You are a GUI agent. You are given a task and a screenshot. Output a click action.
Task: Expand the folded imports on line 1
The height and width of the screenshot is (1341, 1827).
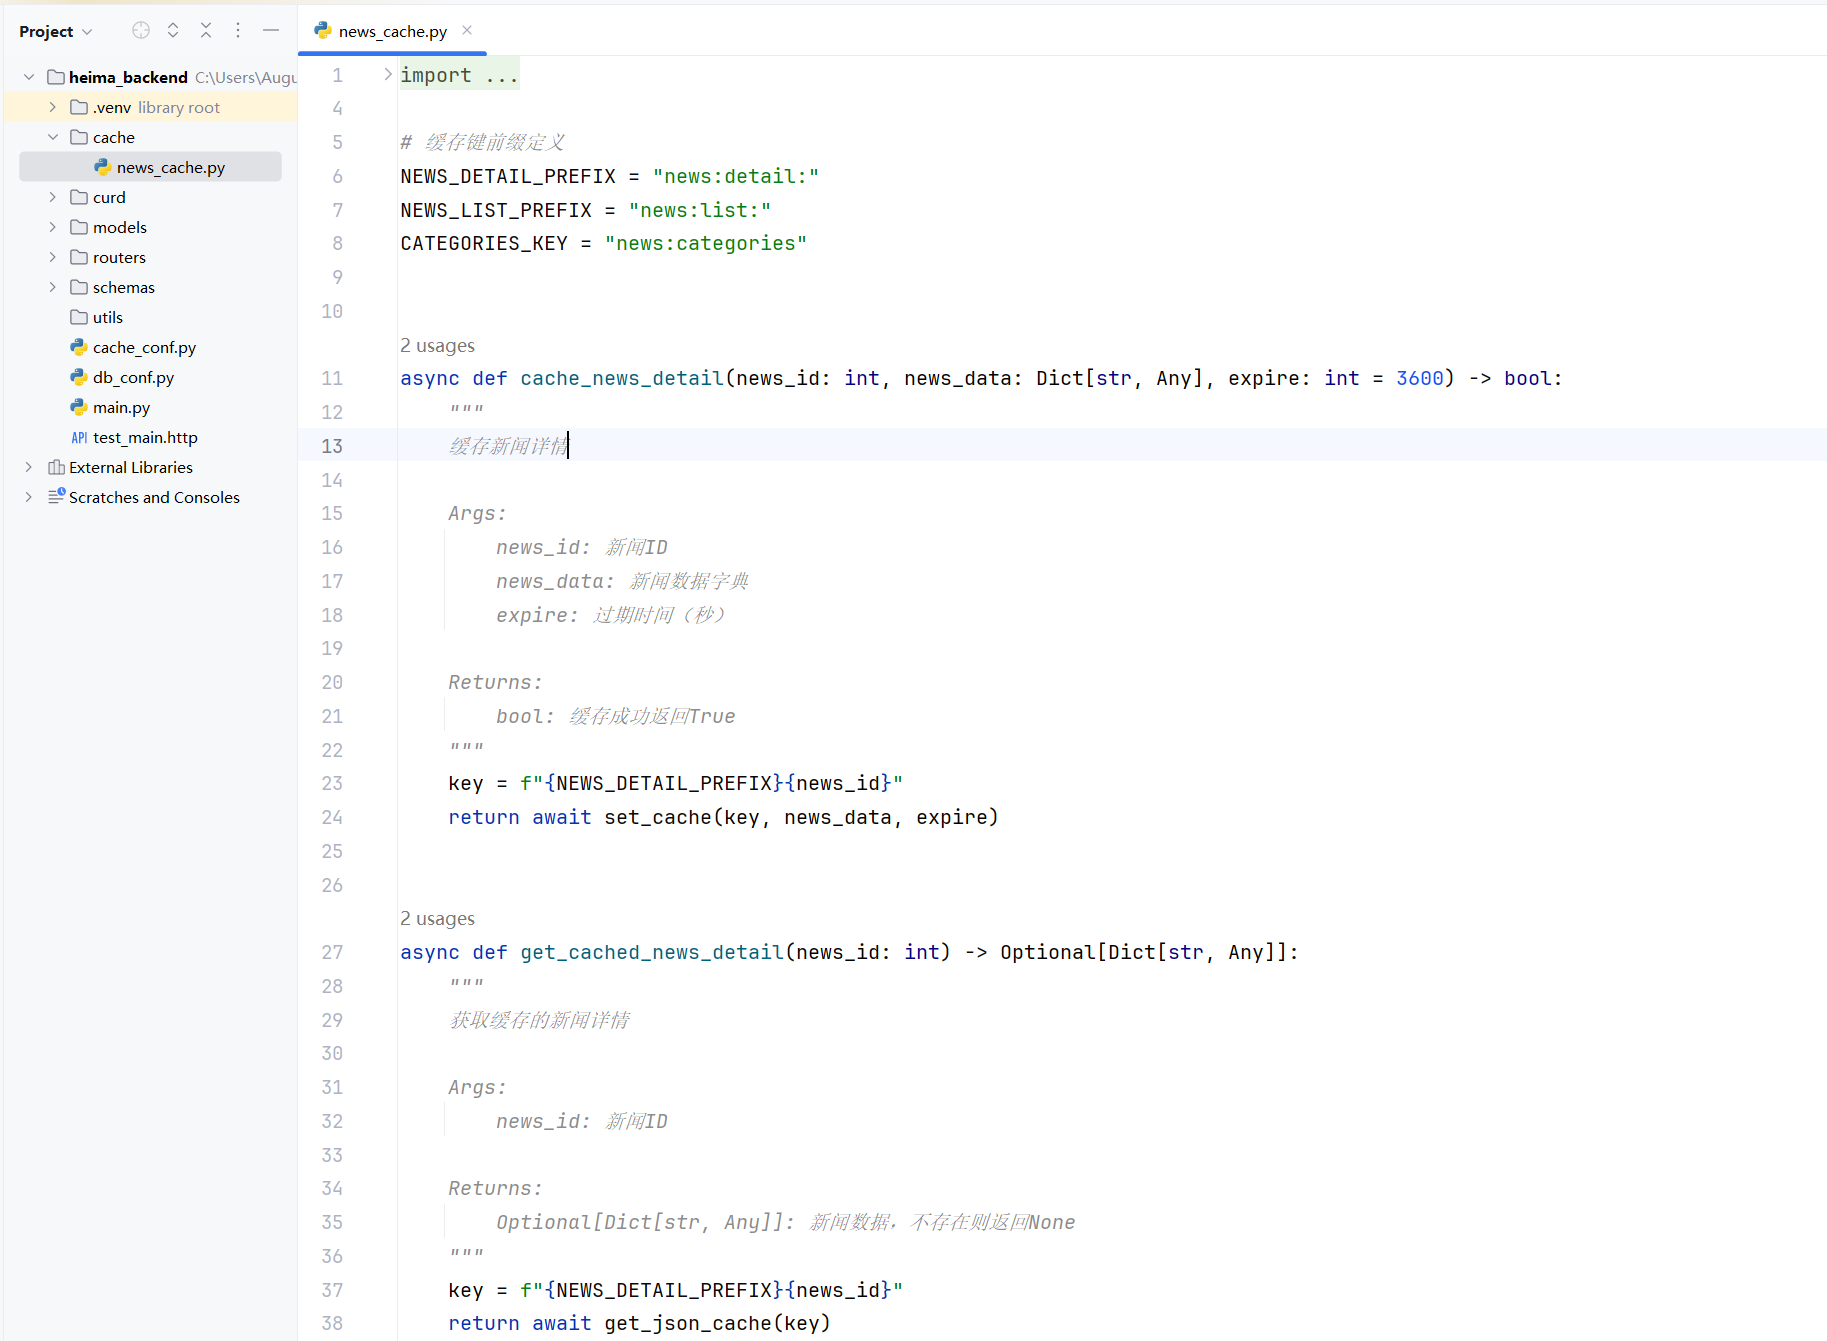pos(387,73)
